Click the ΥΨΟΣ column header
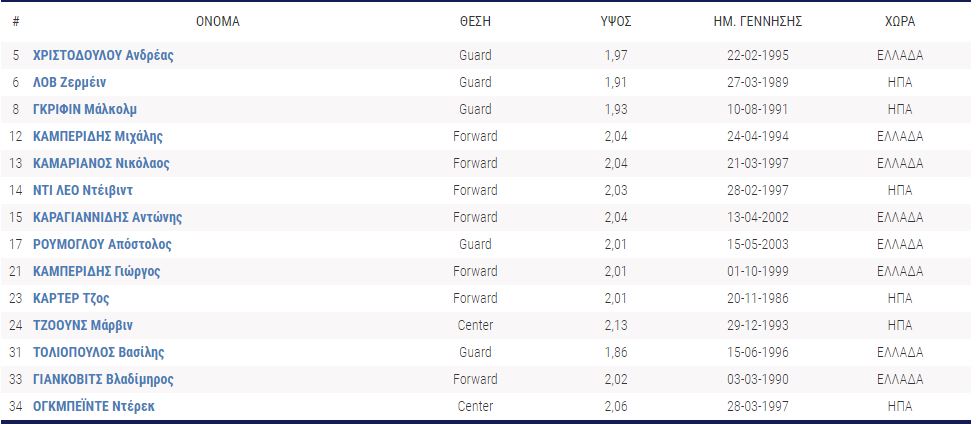This screenshot has height=424, width=977. click(x=616, y=21)
